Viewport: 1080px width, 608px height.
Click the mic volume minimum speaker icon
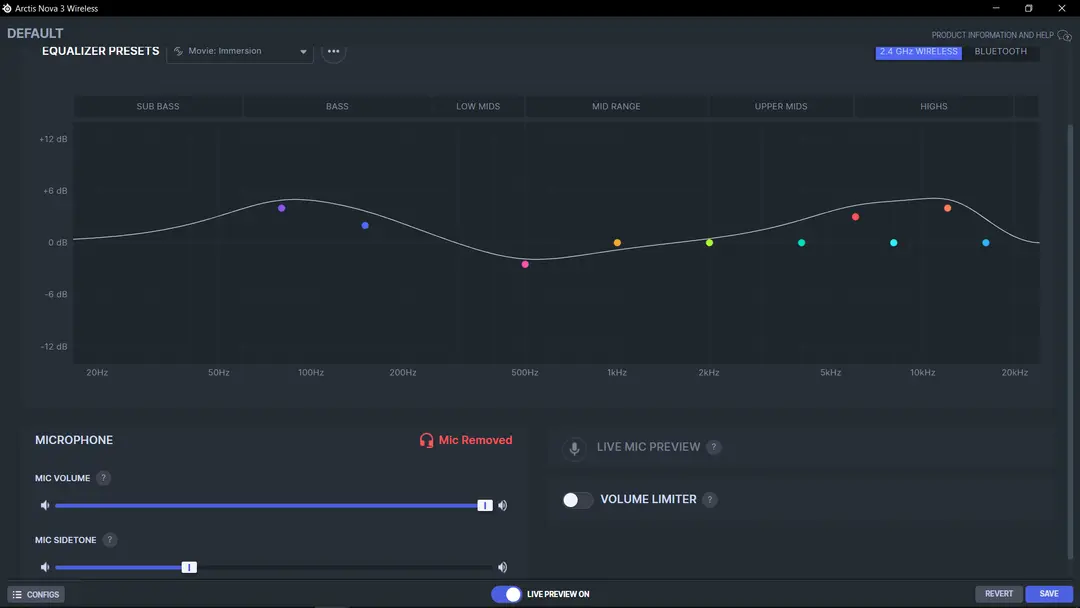45,505
